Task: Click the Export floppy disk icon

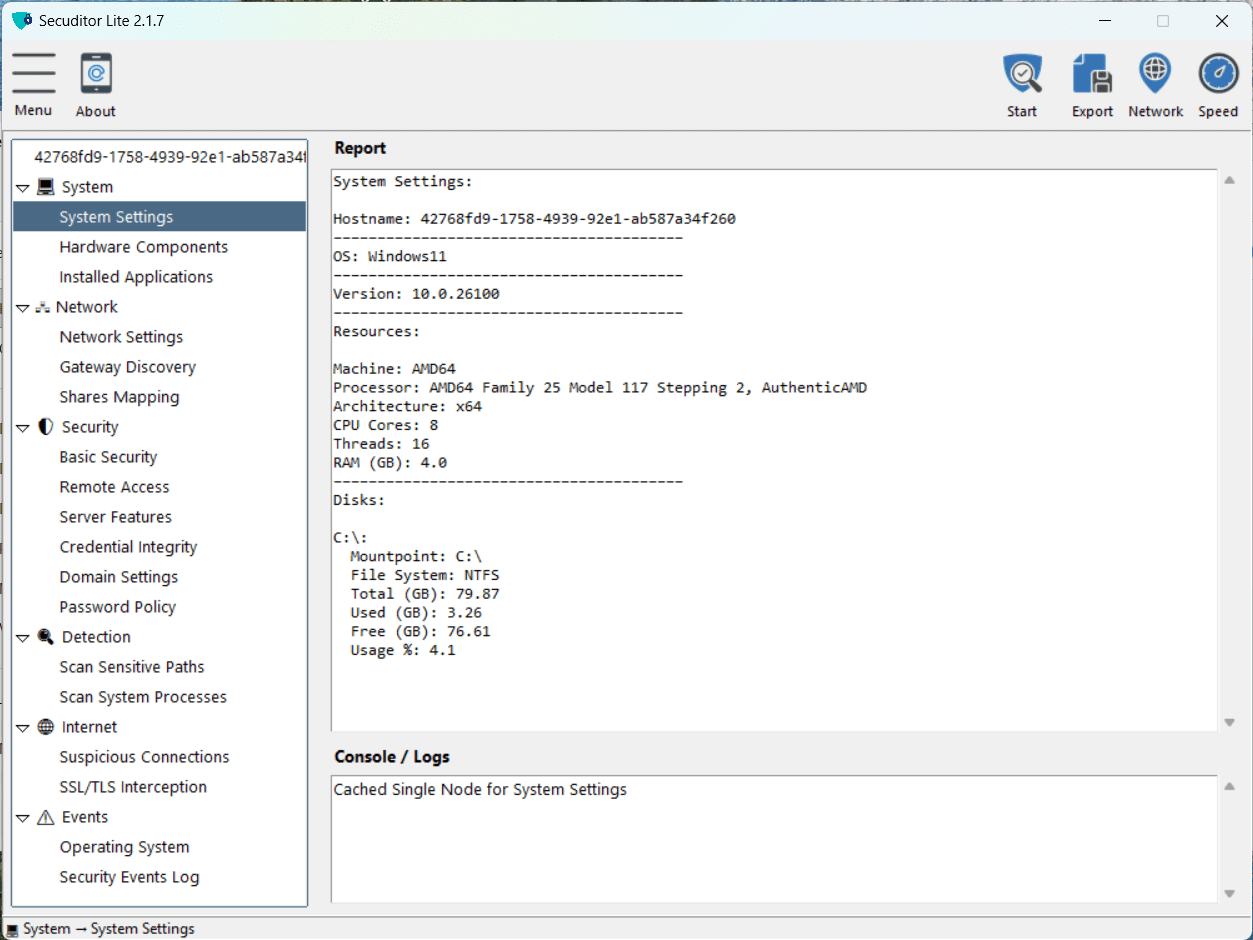Action: (x=1092, y=73)
